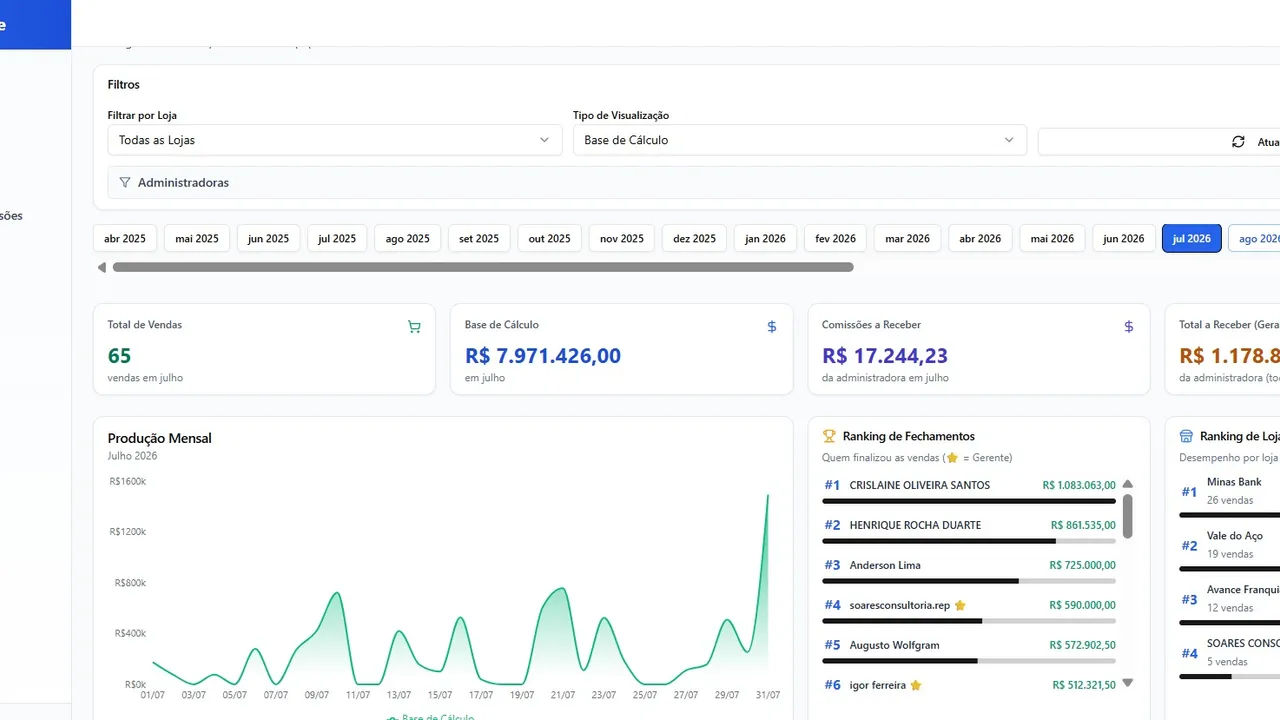Click the store icon beside Ranking de Lojas
1280x720 pixels.
coord(1186,436)
